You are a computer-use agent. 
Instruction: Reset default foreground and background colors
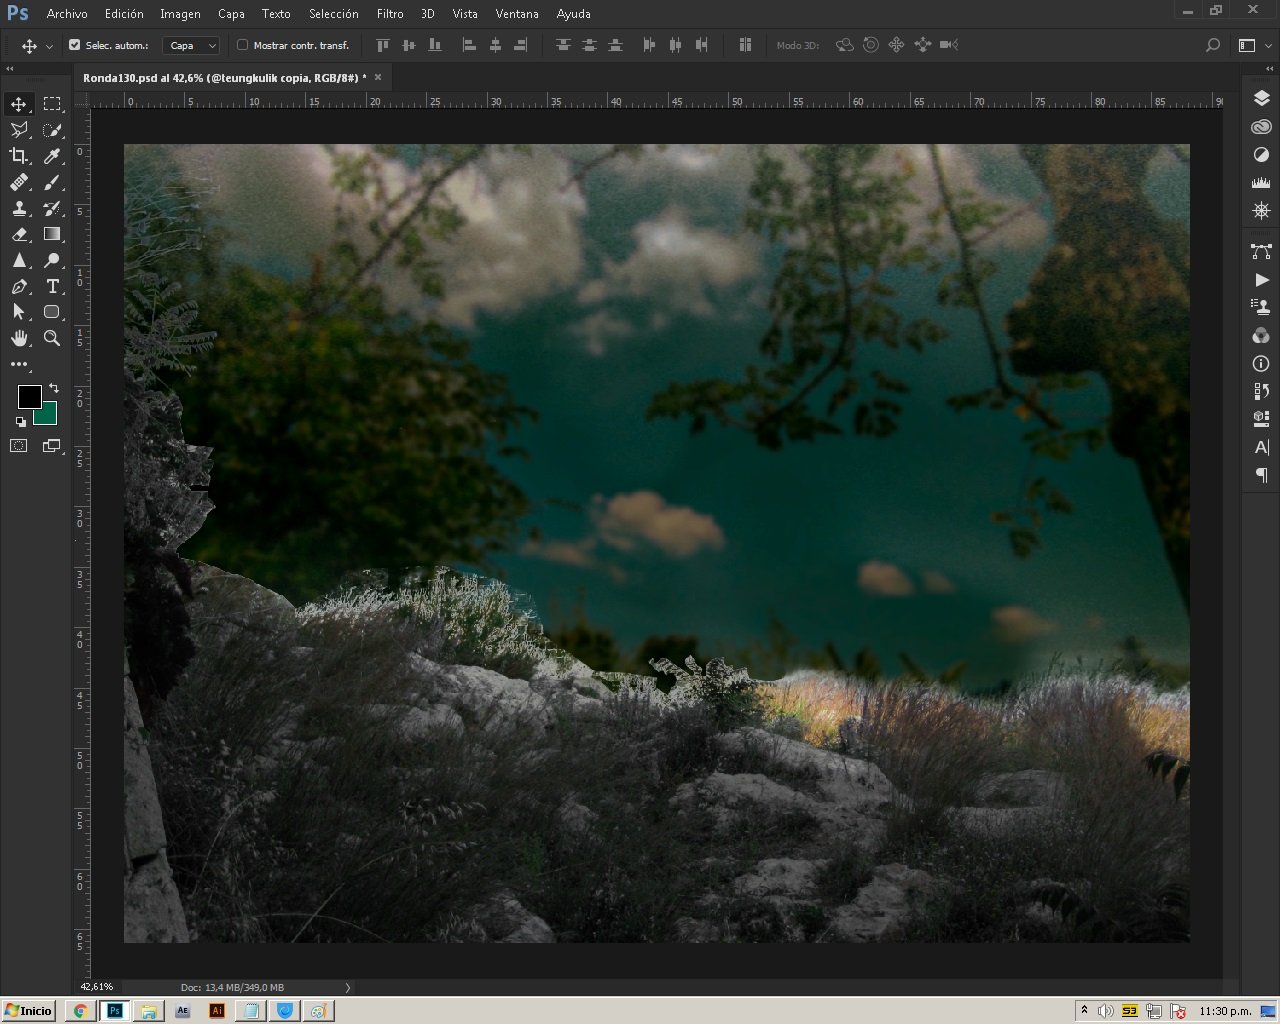(21, 422)
